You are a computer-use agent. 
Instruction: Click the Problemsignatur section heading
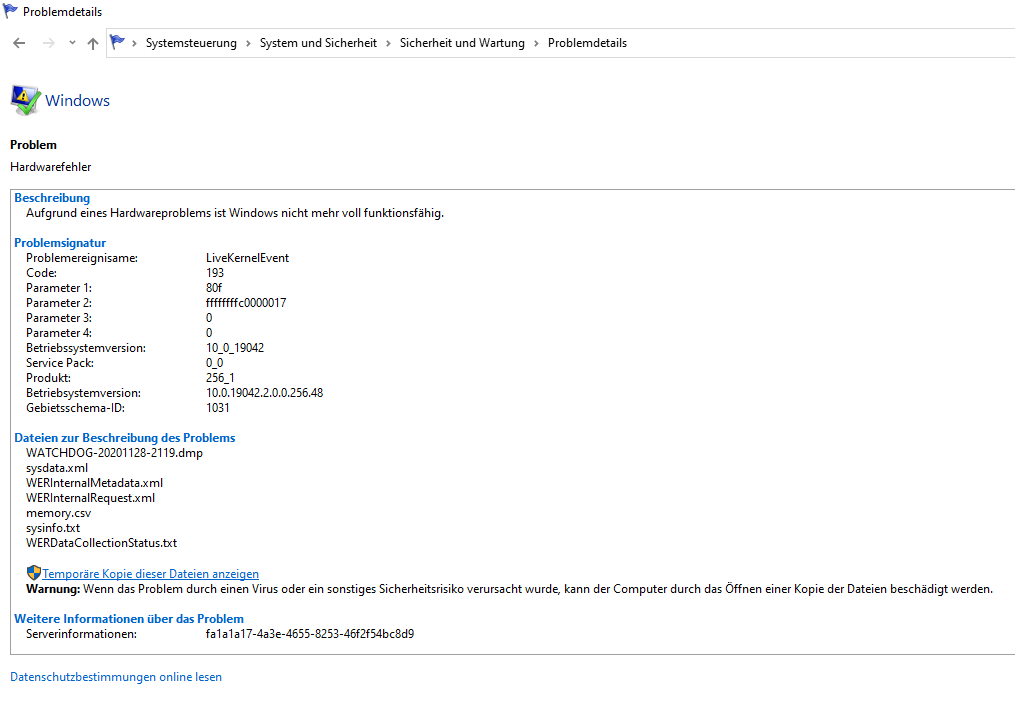tap(60, 243)
